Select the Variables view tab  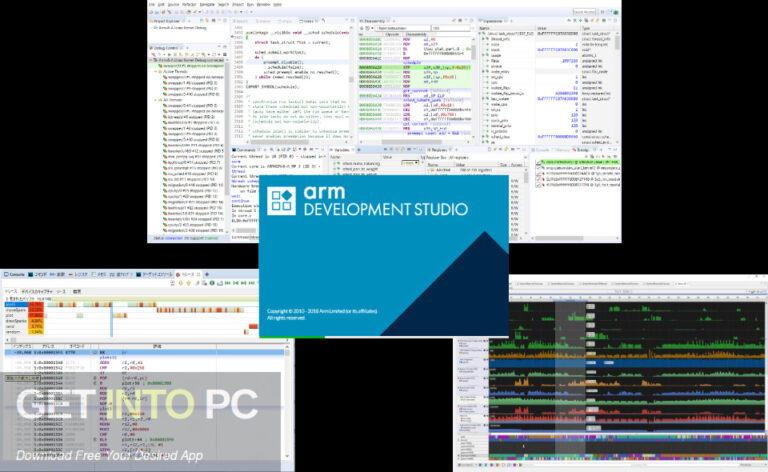341,150
